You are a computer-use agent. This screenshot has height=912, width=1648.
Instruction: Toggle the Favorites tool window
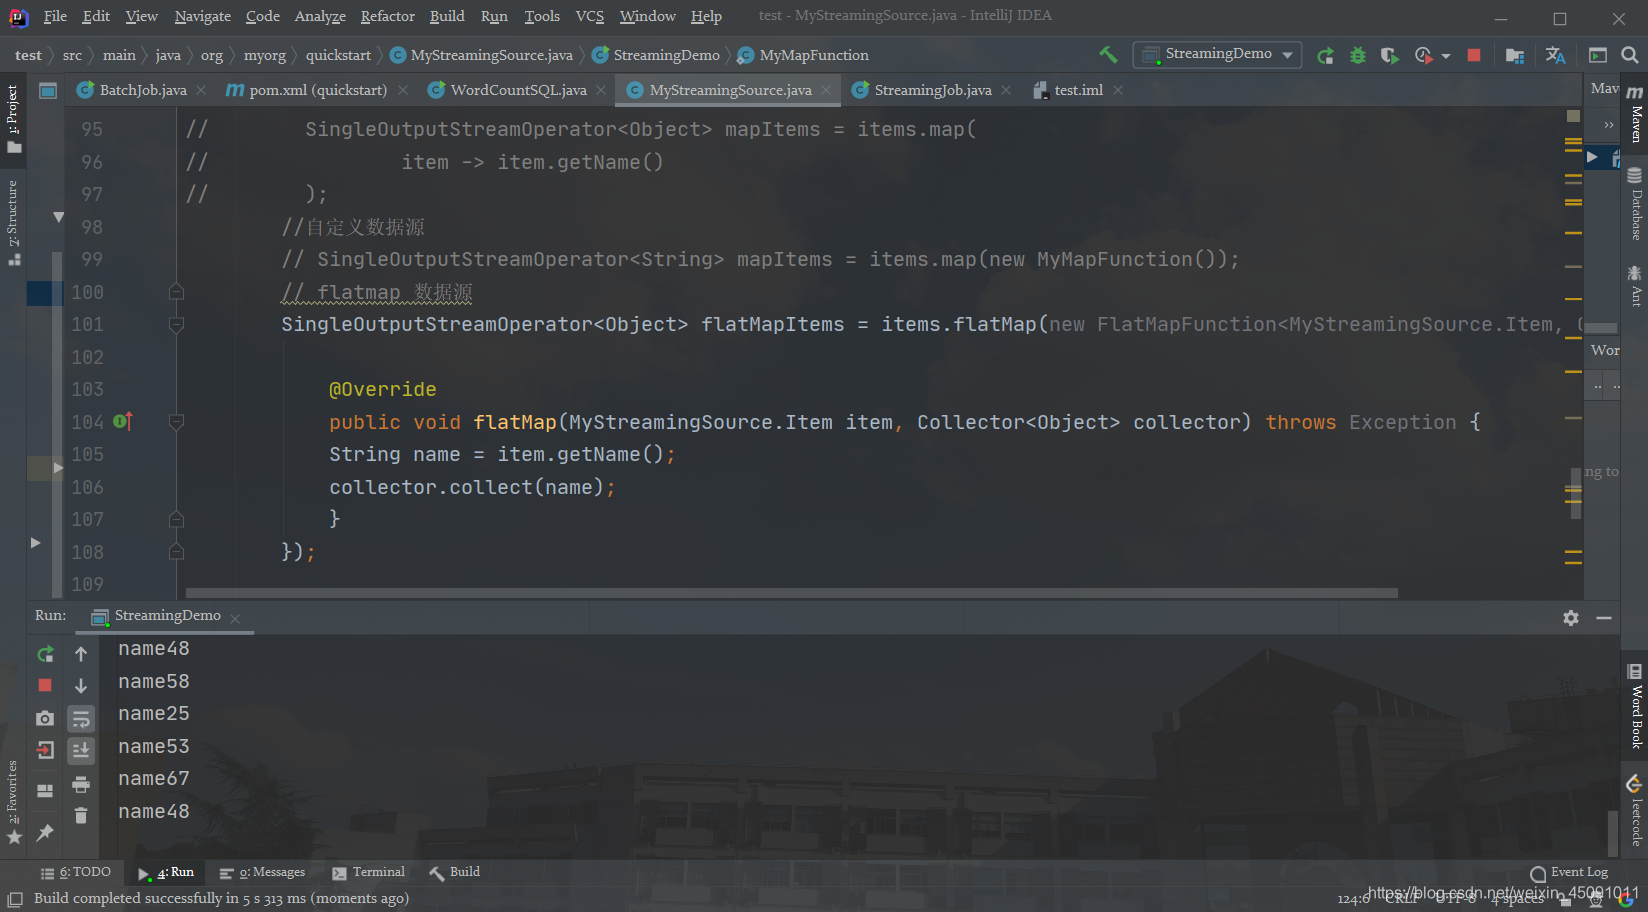click(13, 802)
